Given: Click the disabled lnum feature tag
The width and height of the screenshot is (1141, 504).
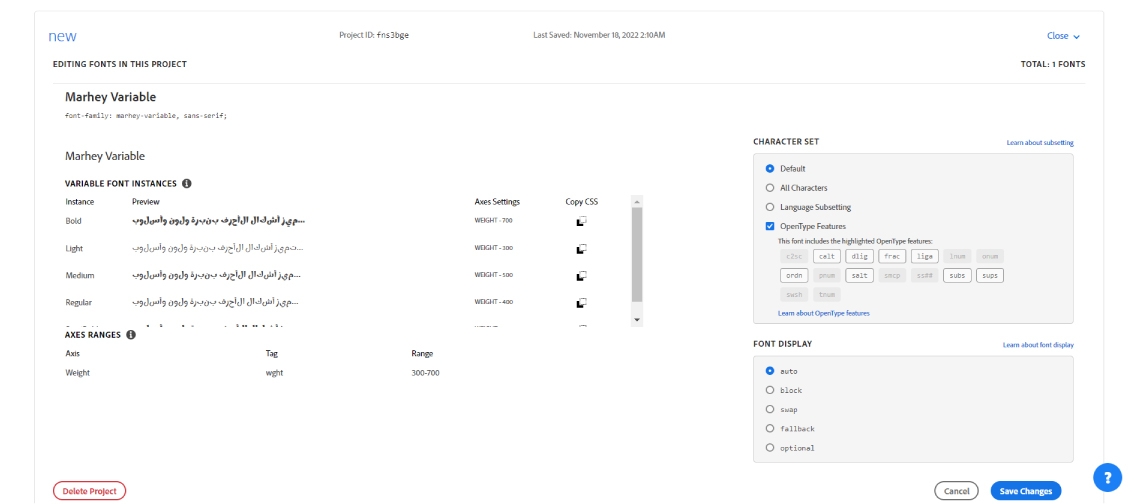Looking at the screenshot, I should coord(958,256).
